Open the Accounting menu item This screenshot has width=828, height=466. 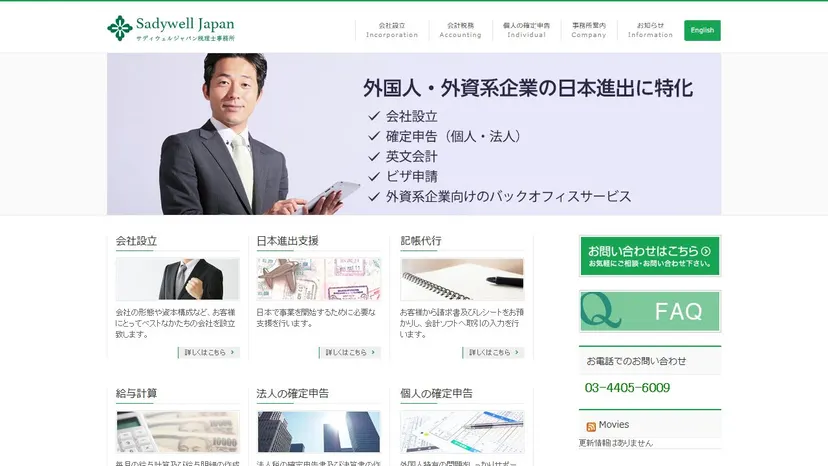pos(460,30)
